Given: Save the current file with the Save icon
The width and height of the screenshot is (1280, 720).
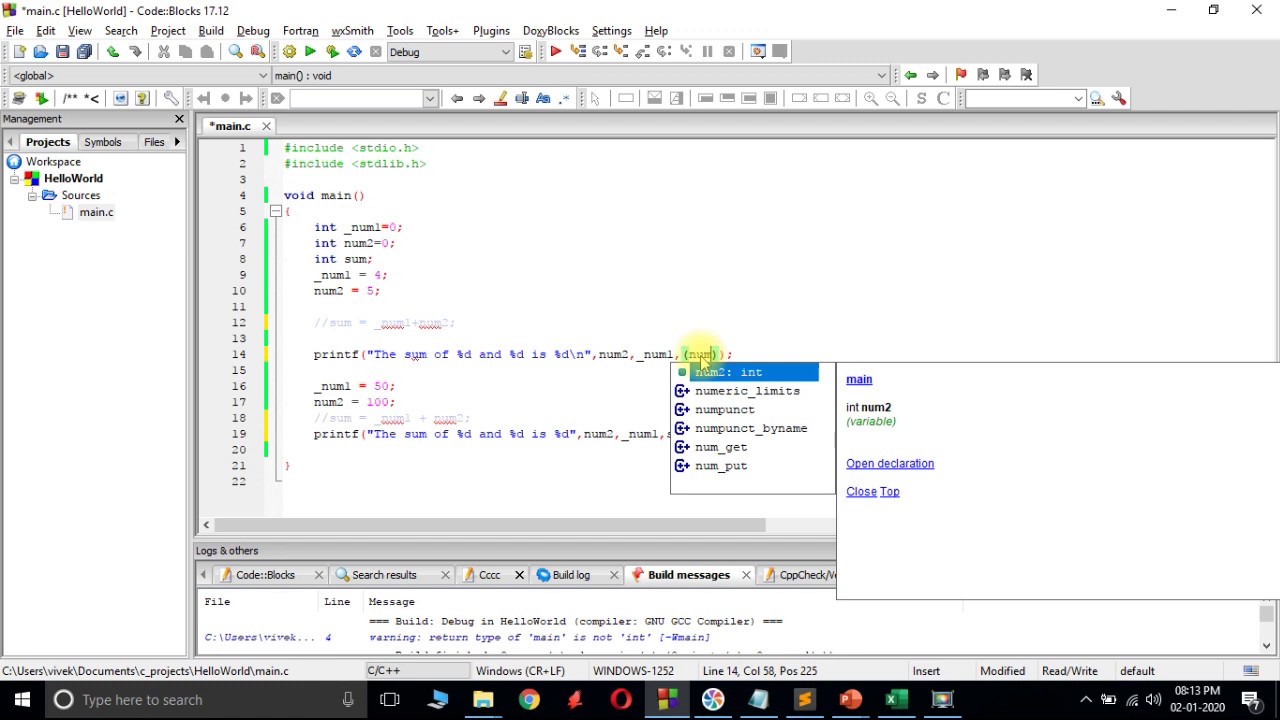Looking at the screenshot, I should (63, 52).
